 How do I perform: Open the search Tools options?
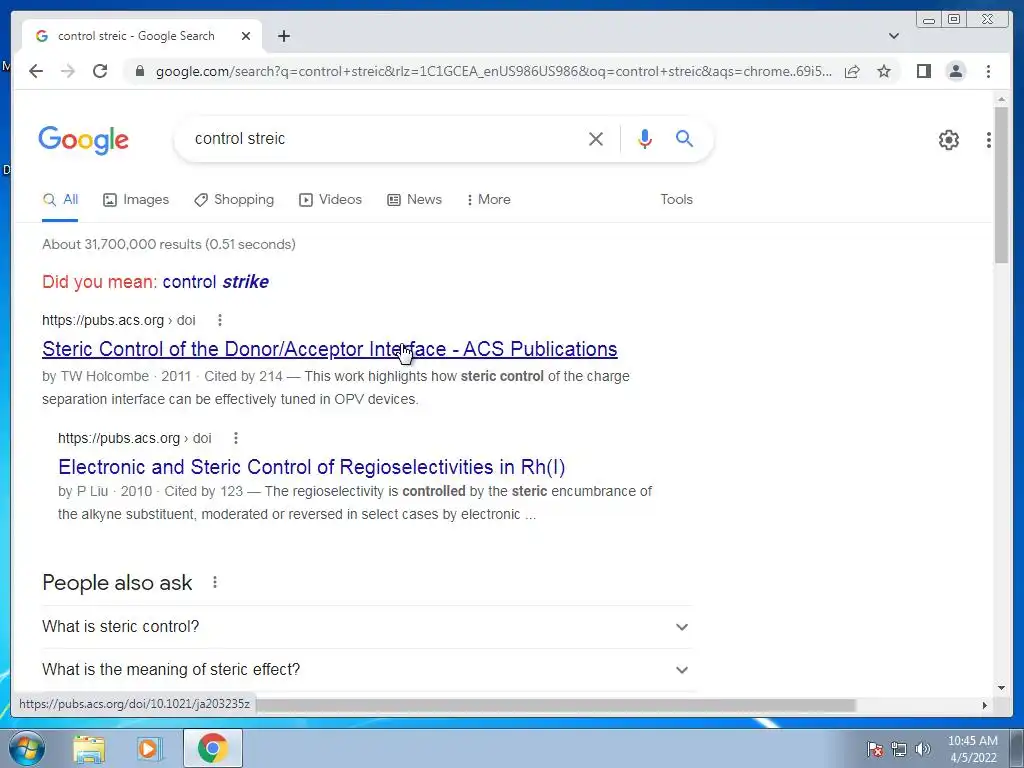point(676,200)
